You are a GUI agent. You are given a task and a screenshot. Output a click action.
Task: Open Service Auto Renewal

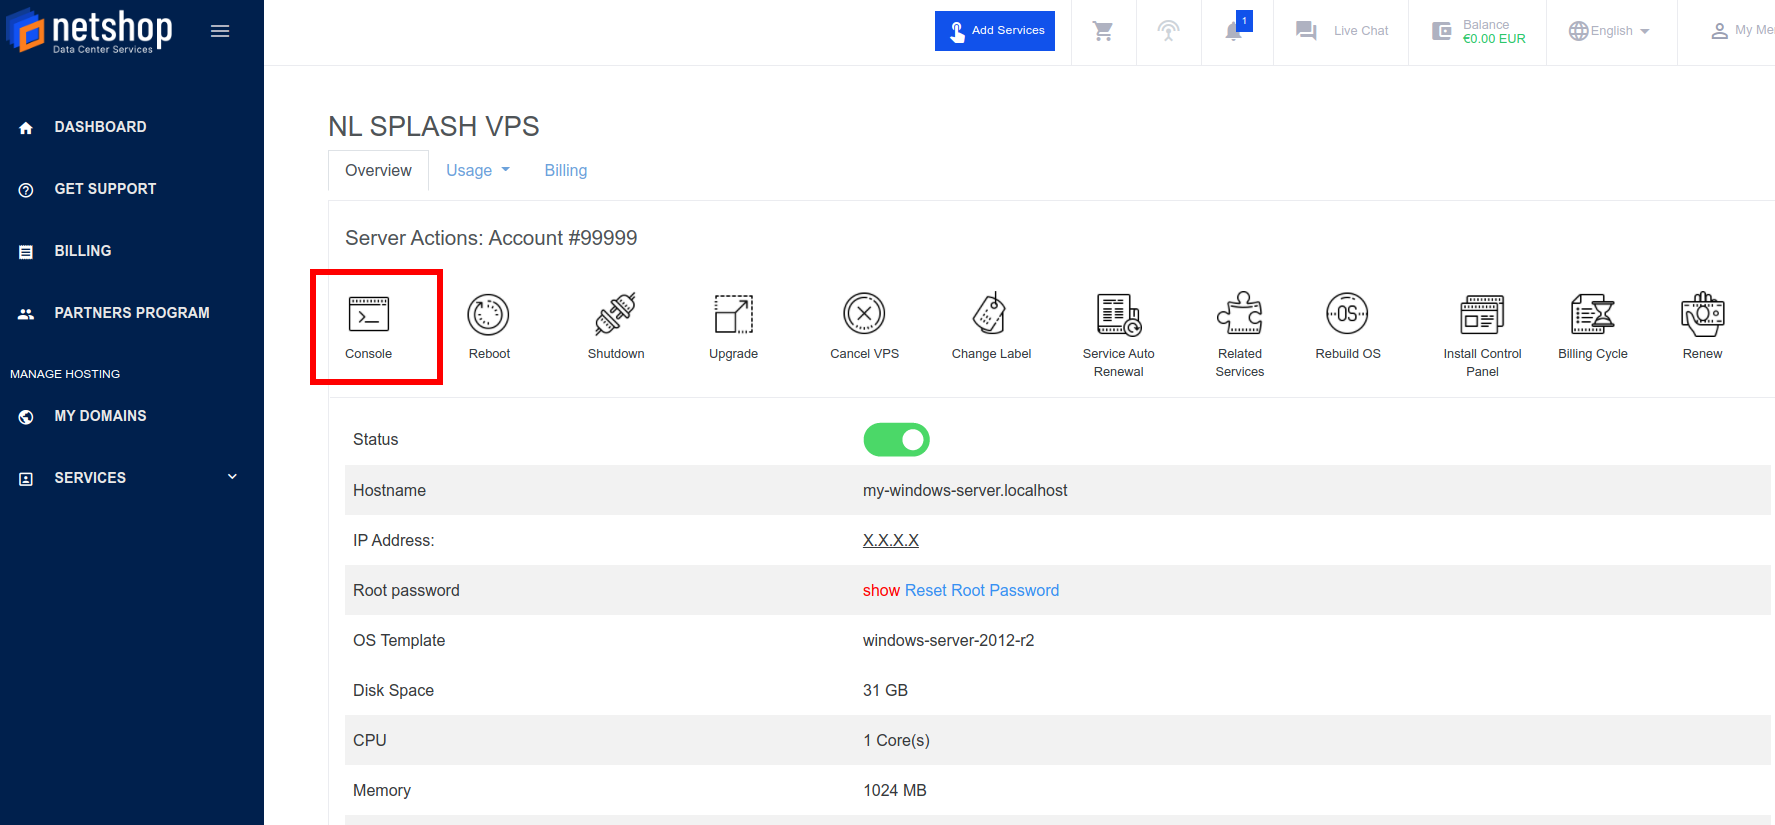click(1118, 335)
